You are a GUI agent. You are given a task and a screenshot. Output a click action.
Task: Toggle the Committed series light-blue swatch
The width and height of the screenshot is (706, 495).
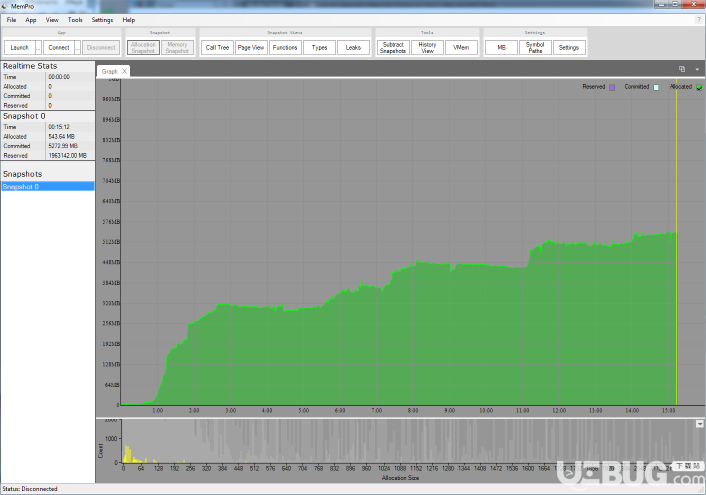pyautogui.click(x=656, y=87)
